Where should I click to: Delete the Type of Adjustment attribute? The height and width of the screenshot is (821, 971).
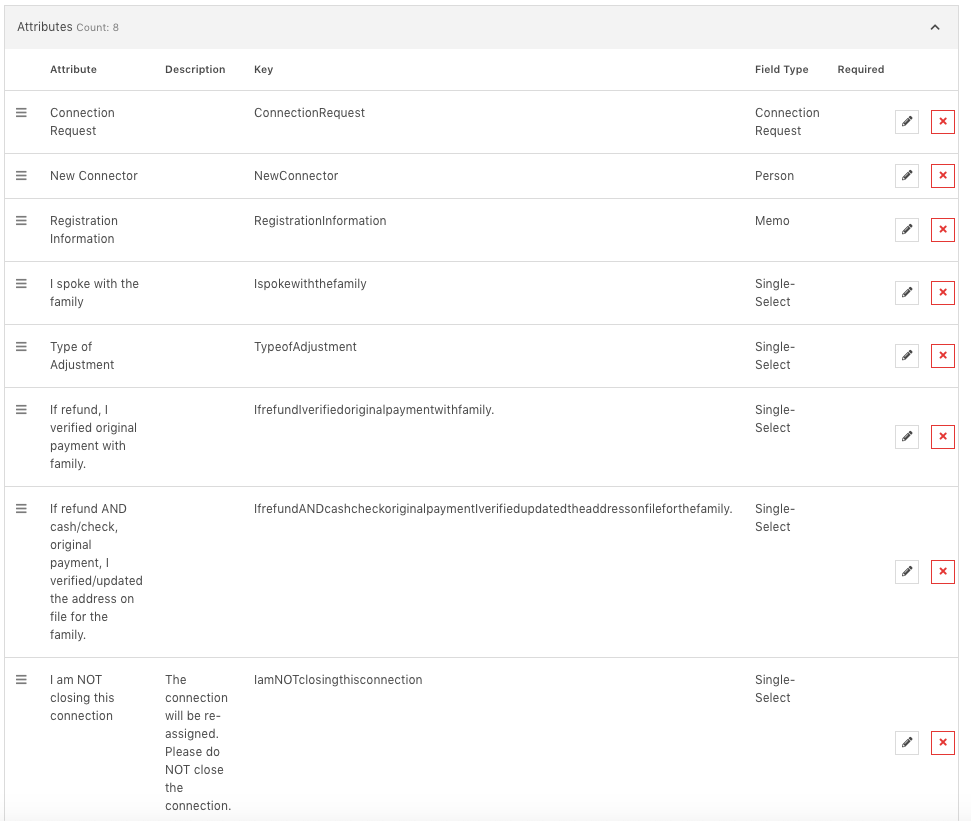pyautogui.click(x=943, y=356)
